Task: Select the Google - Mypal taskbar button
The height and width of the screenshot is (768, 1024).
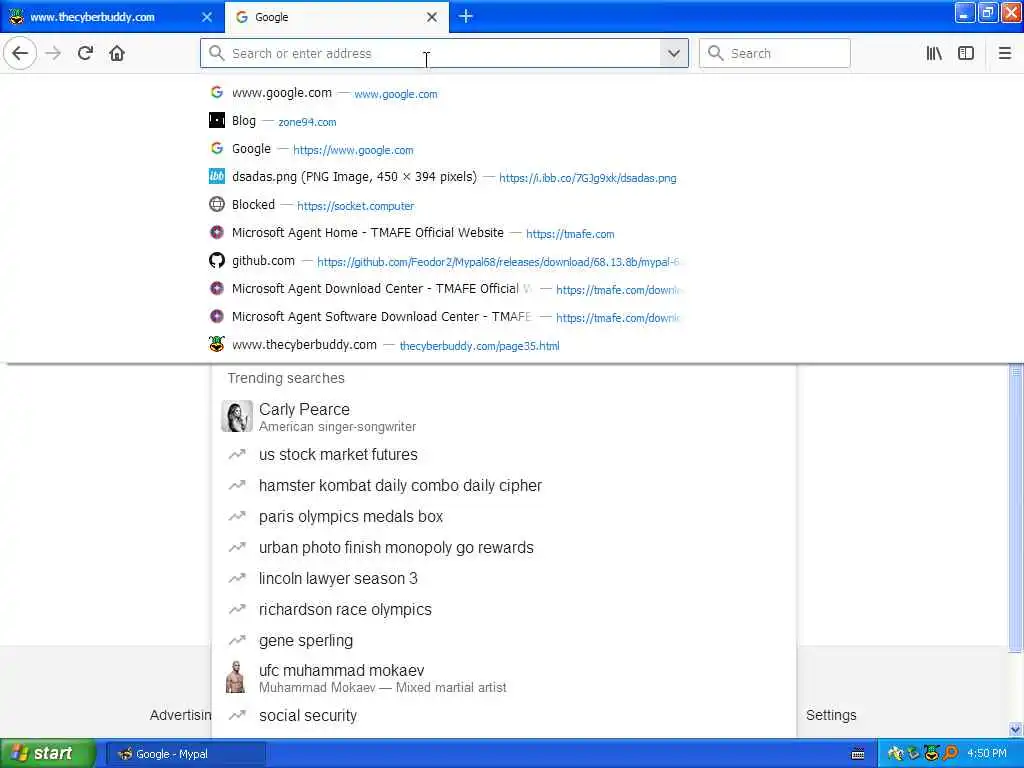Action: pos(186,754)
